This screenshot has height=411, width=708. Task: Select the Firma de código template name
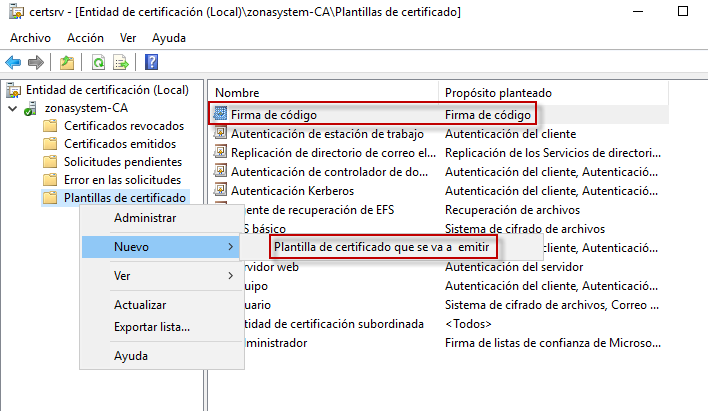click(x=274, y=115)
